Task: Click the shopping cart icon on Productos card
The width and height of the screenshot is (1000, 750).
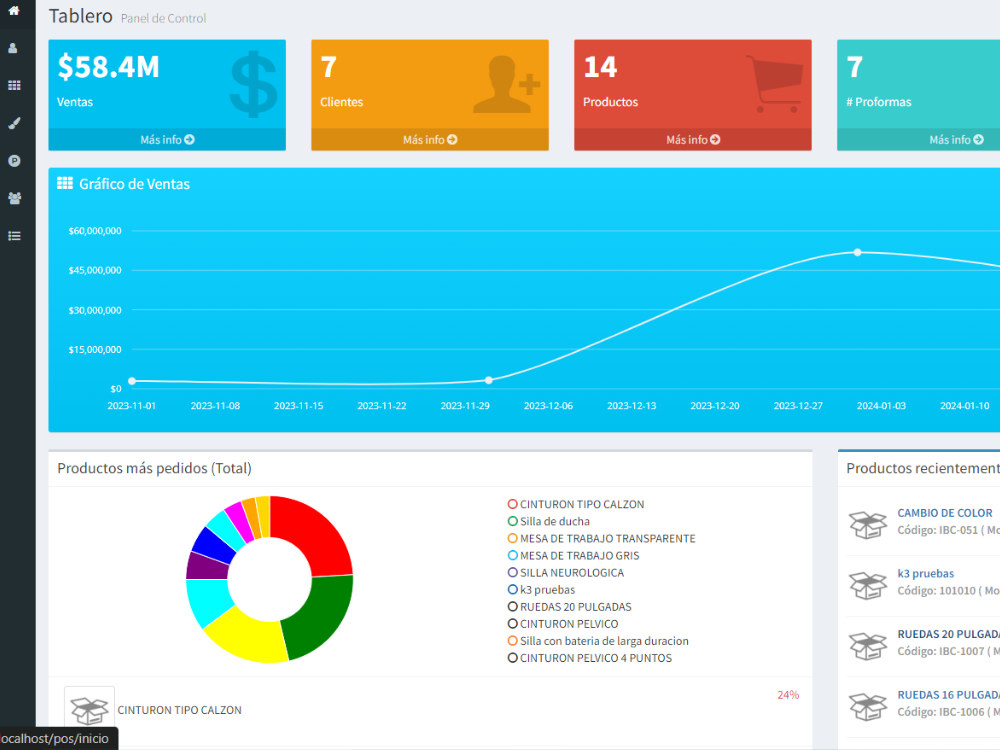Action: click(775, 84)
